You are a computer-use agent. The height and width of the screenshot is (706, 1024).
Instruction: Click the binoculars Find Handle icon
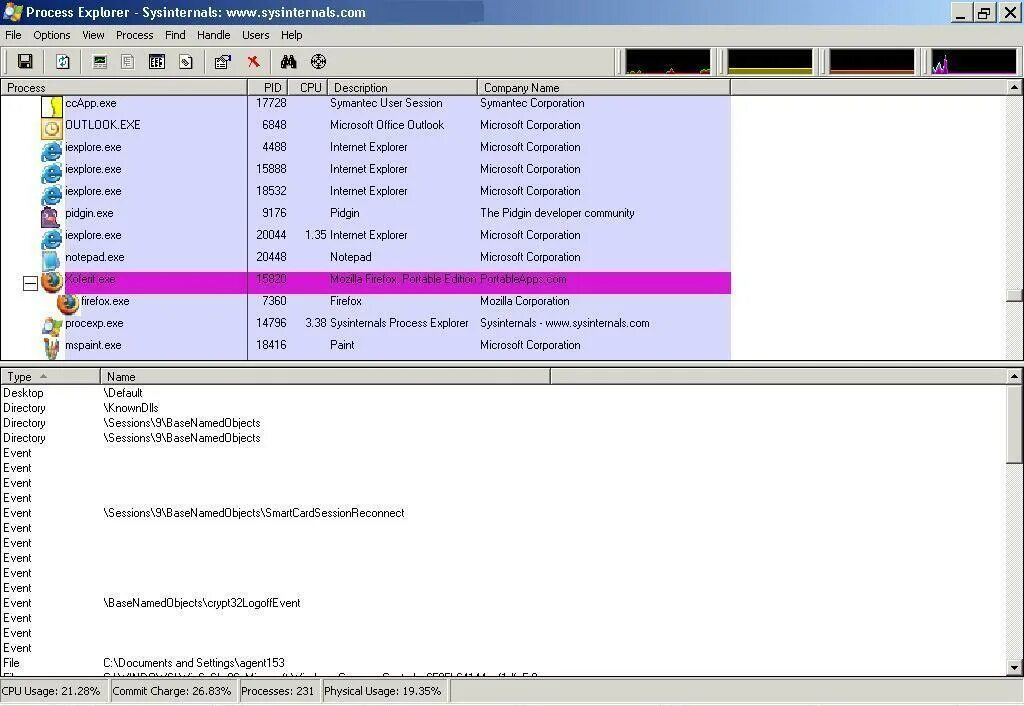(x=288, y=61)
